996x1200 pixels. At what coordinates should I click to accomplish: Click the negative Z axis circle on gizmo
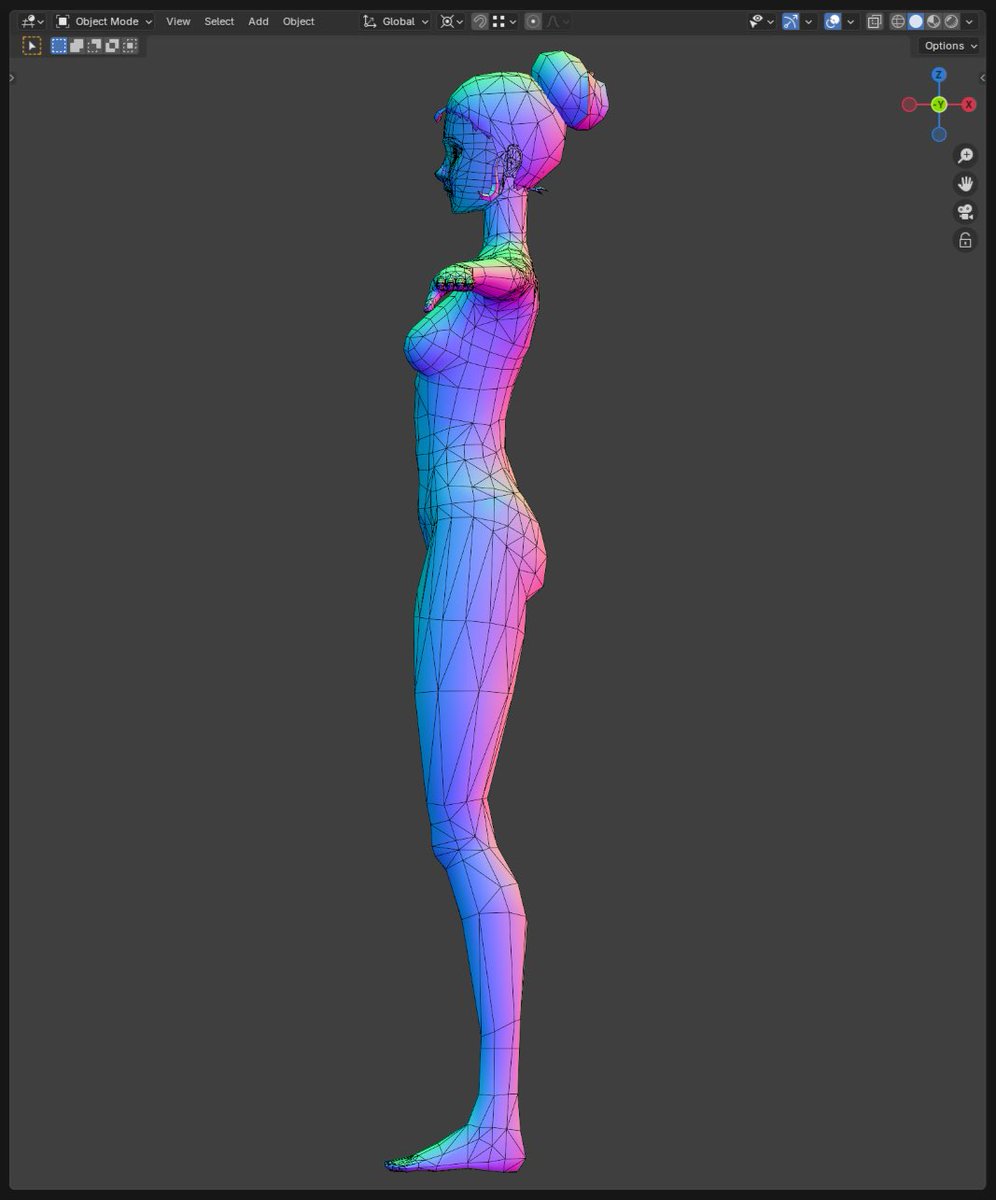[939, 134]
